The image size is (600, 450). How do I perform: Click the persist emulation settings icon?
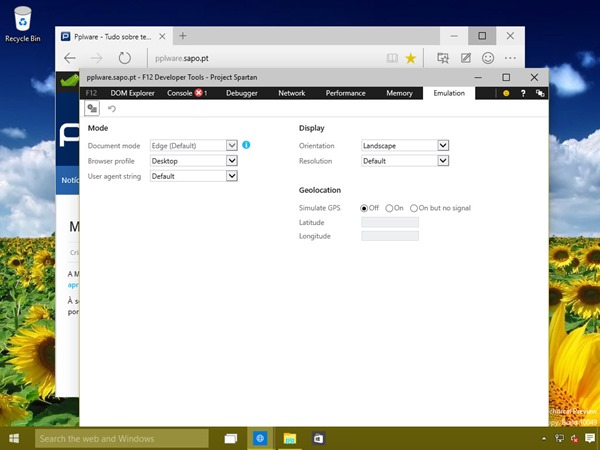[92, 109]
